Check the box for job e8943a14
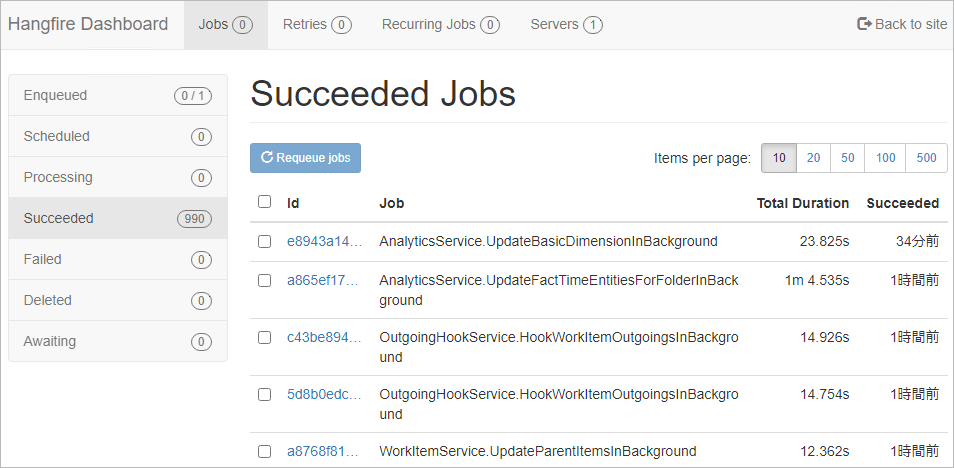Image resolution: width=954 pixels, height=468 pixels. click(264, 241)
